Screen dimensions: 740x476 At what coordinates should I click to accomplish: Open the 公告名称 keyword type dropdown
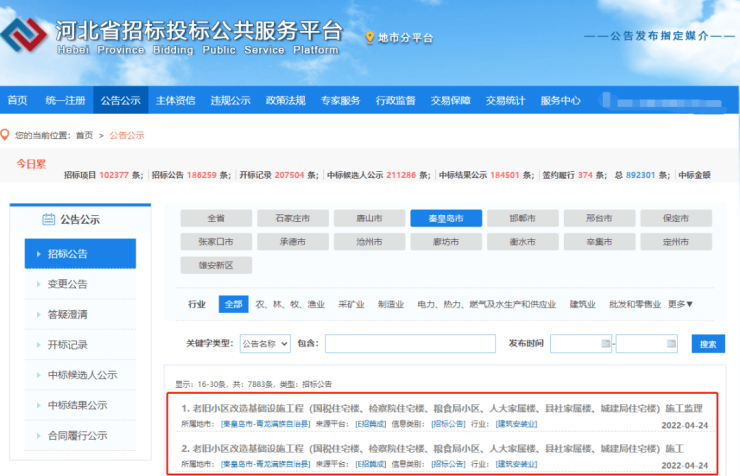265,343
